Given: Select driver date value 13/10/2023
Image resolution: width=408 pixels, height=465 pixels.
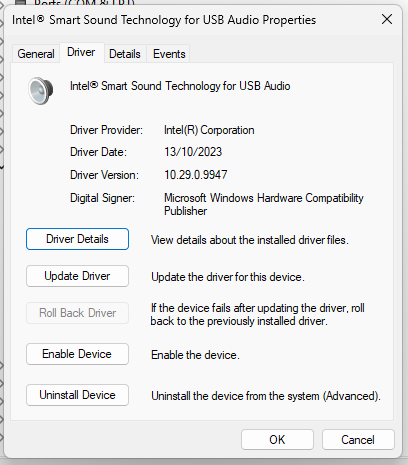Looking at the screenshot, I should coord(193,152).
